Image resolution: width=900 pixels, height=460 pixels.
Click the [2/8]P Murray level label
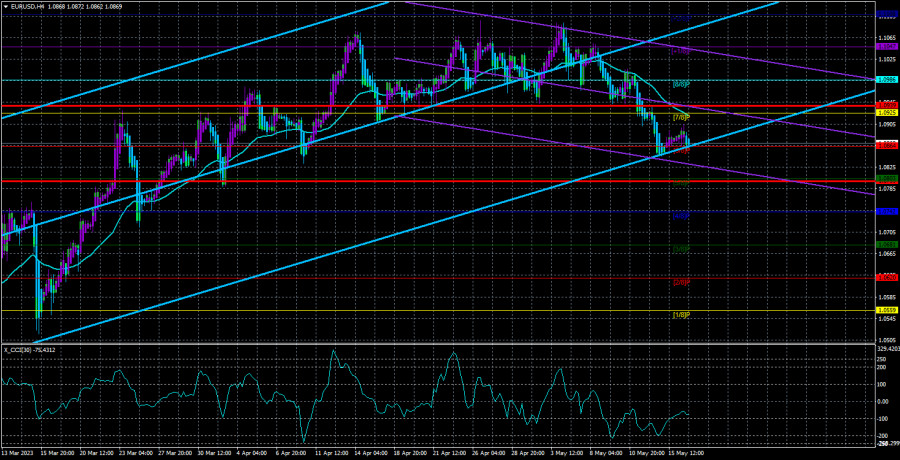(682, 282)
